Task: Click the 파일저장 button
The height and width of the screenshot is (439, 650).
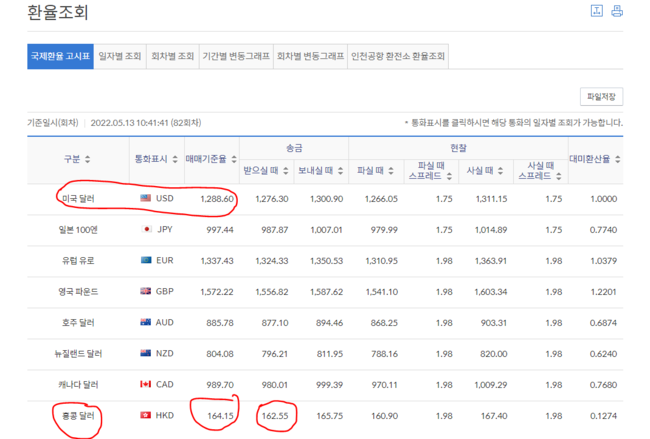Action: [x=602, y=97]
